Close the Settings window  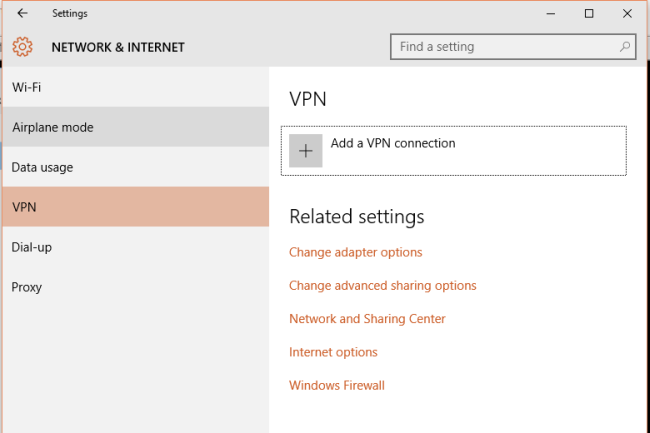[x=628, y=13]
